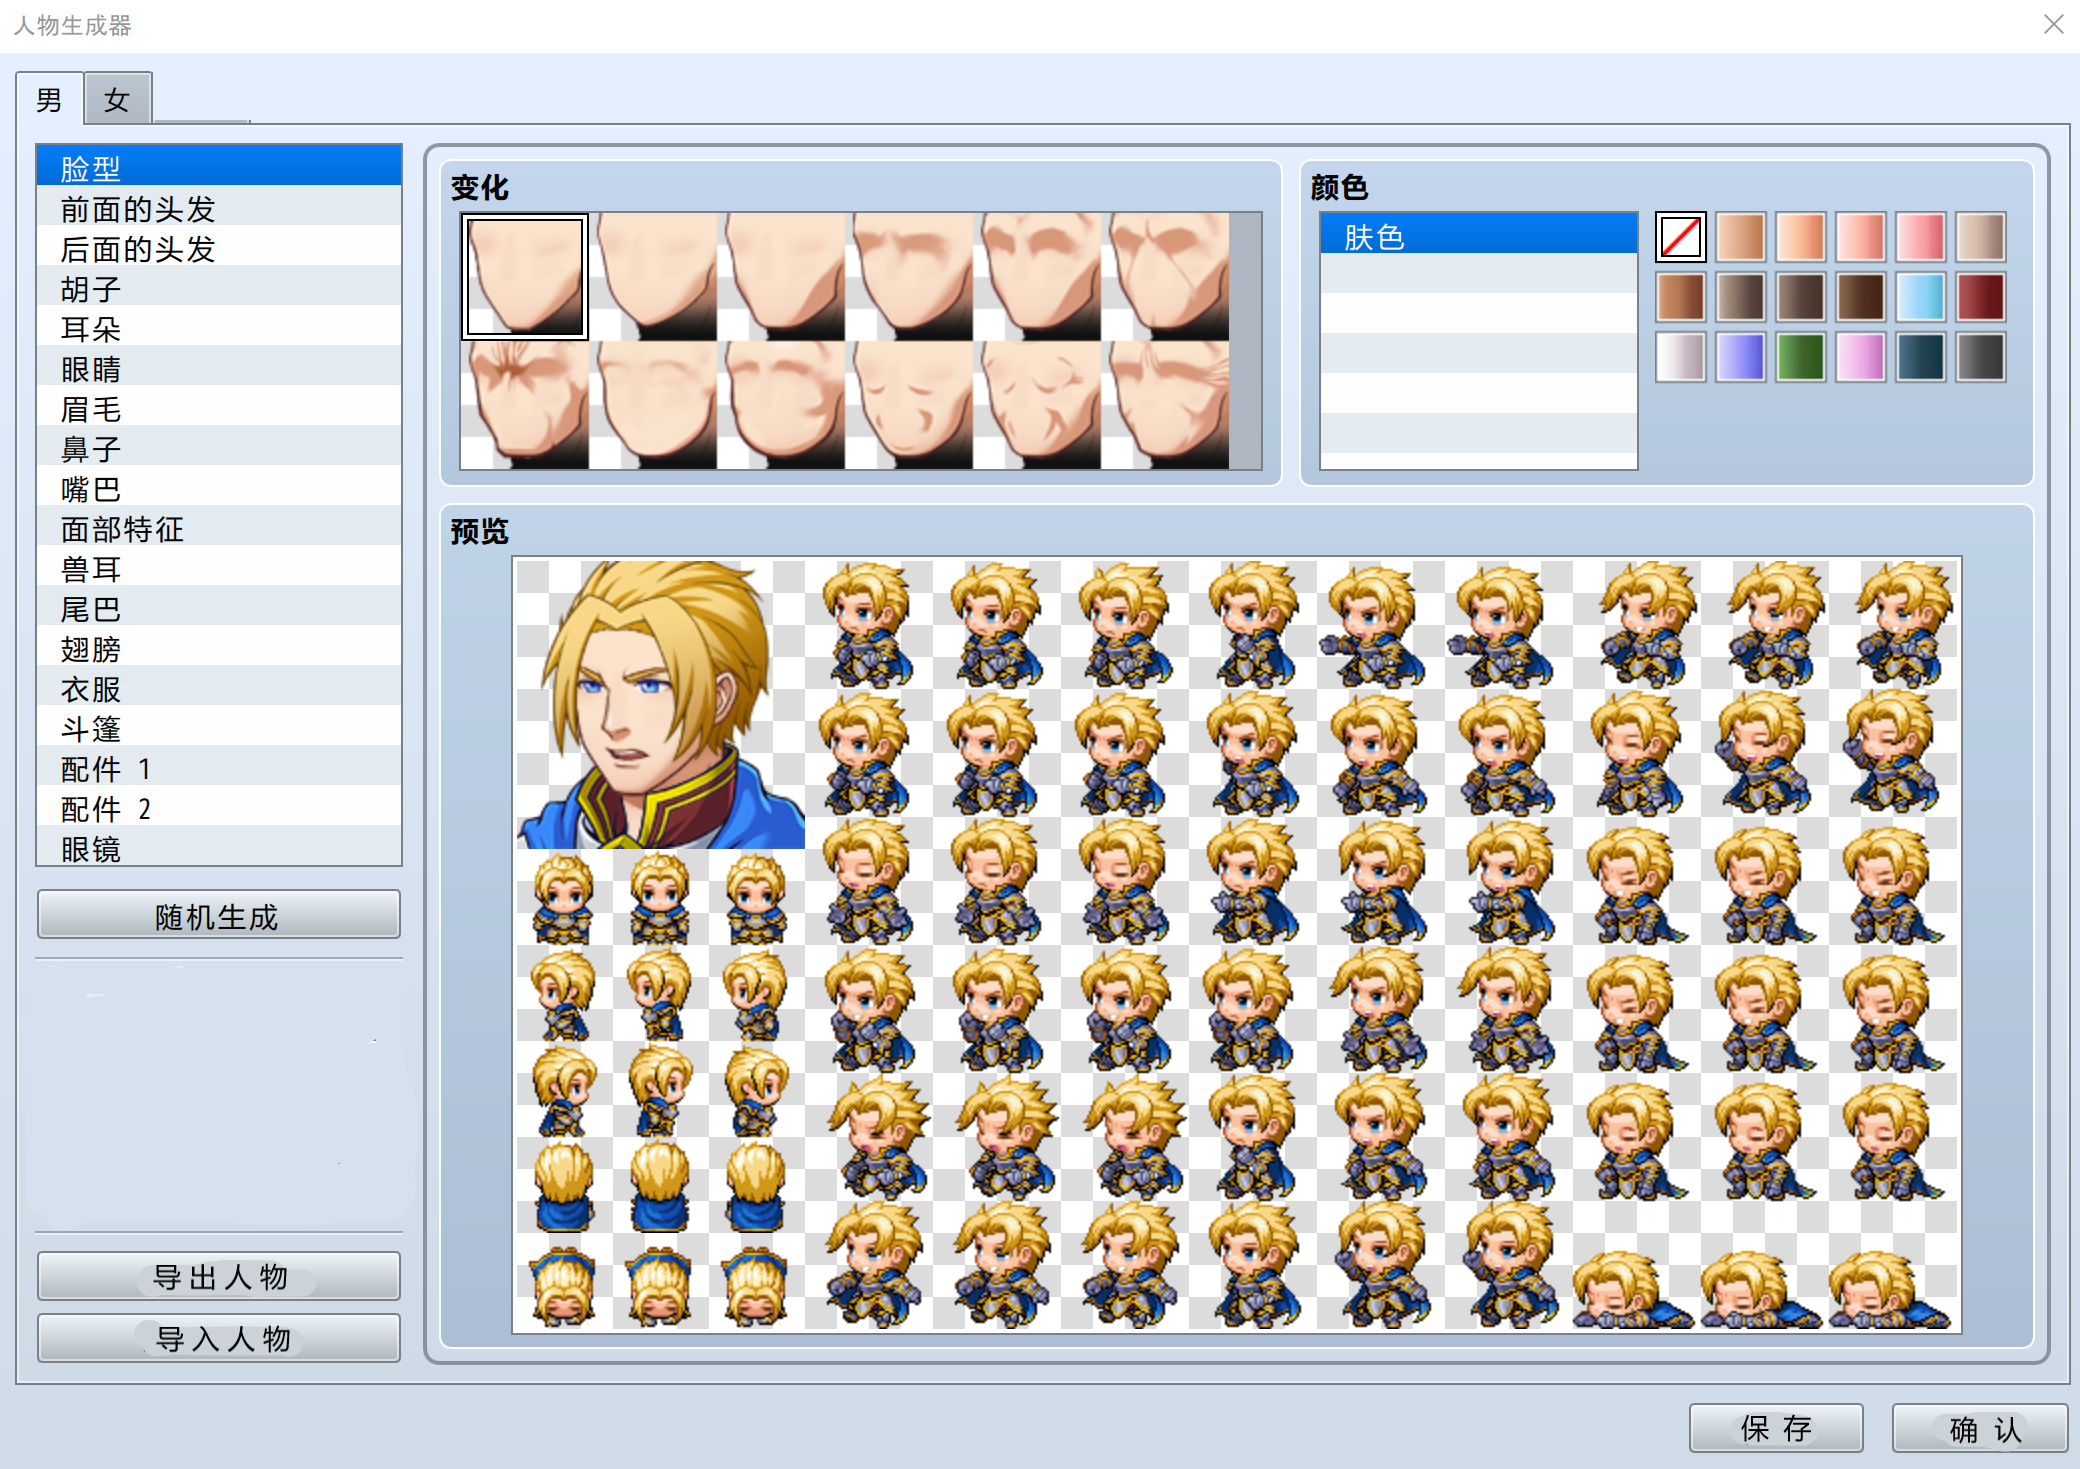This screenshot has width=2080, height=1469.
Task: Select the dark teal color swatch
Action: click(x=1921, y=357)
